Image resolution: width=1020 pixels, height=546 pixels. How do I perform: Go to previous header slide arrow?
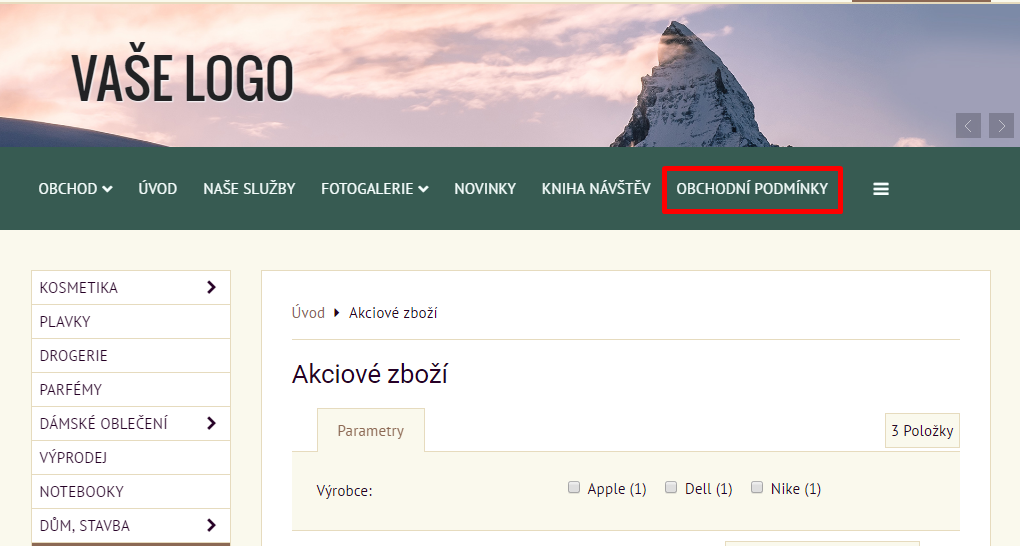pos(967,125)
